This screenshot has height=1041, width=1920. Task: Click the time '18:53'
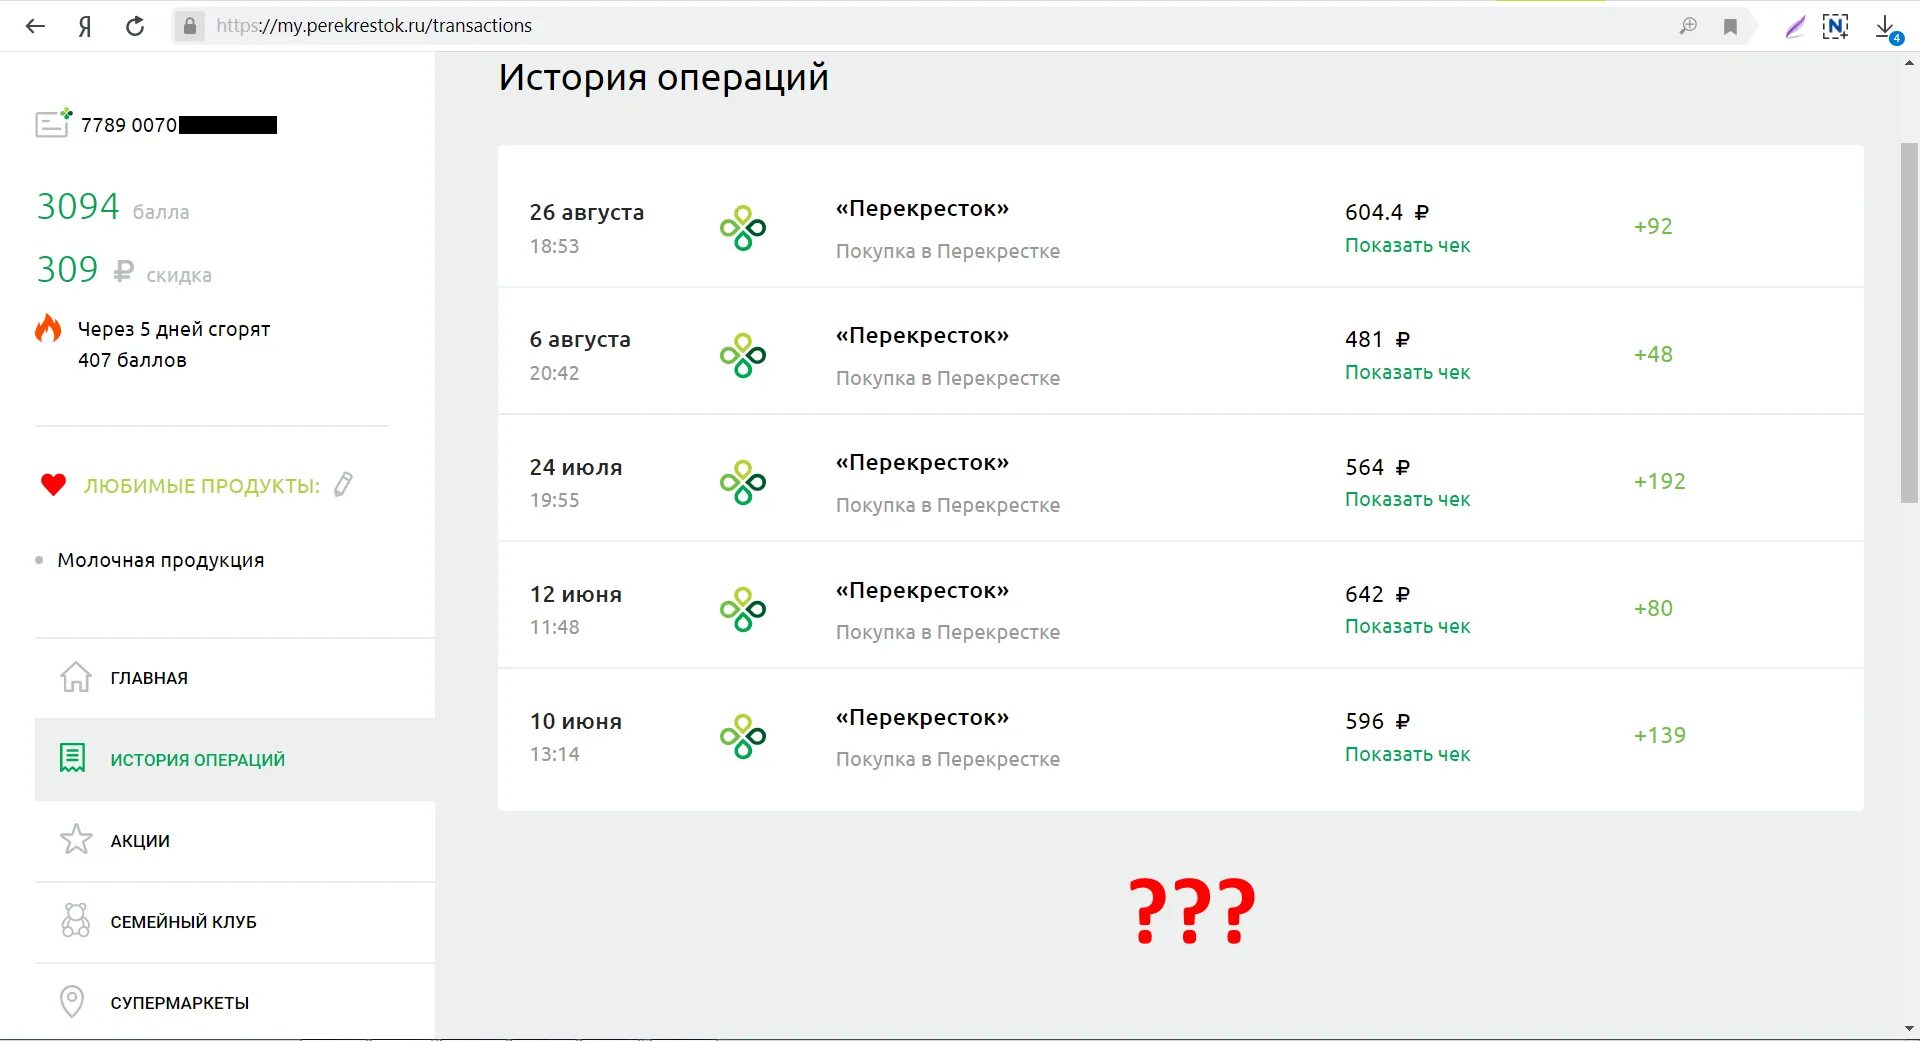coord(555,246)
